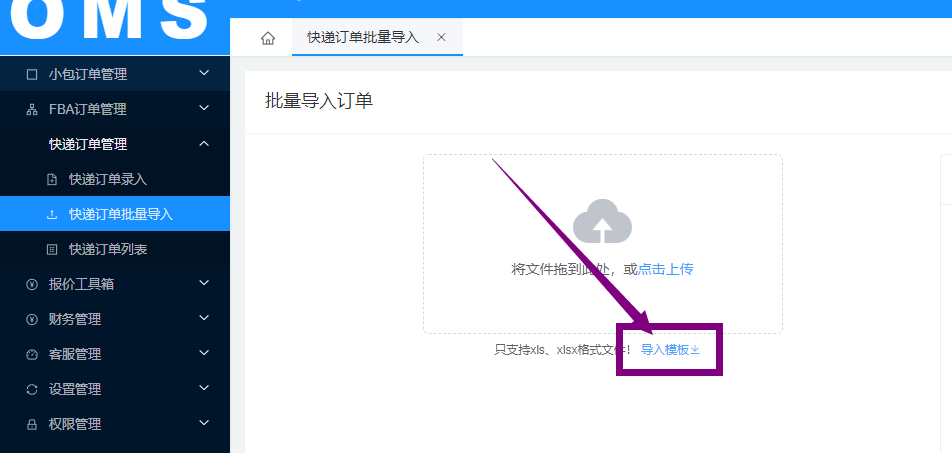Open 快递订单列表 menu item

(x=115, y=249)
